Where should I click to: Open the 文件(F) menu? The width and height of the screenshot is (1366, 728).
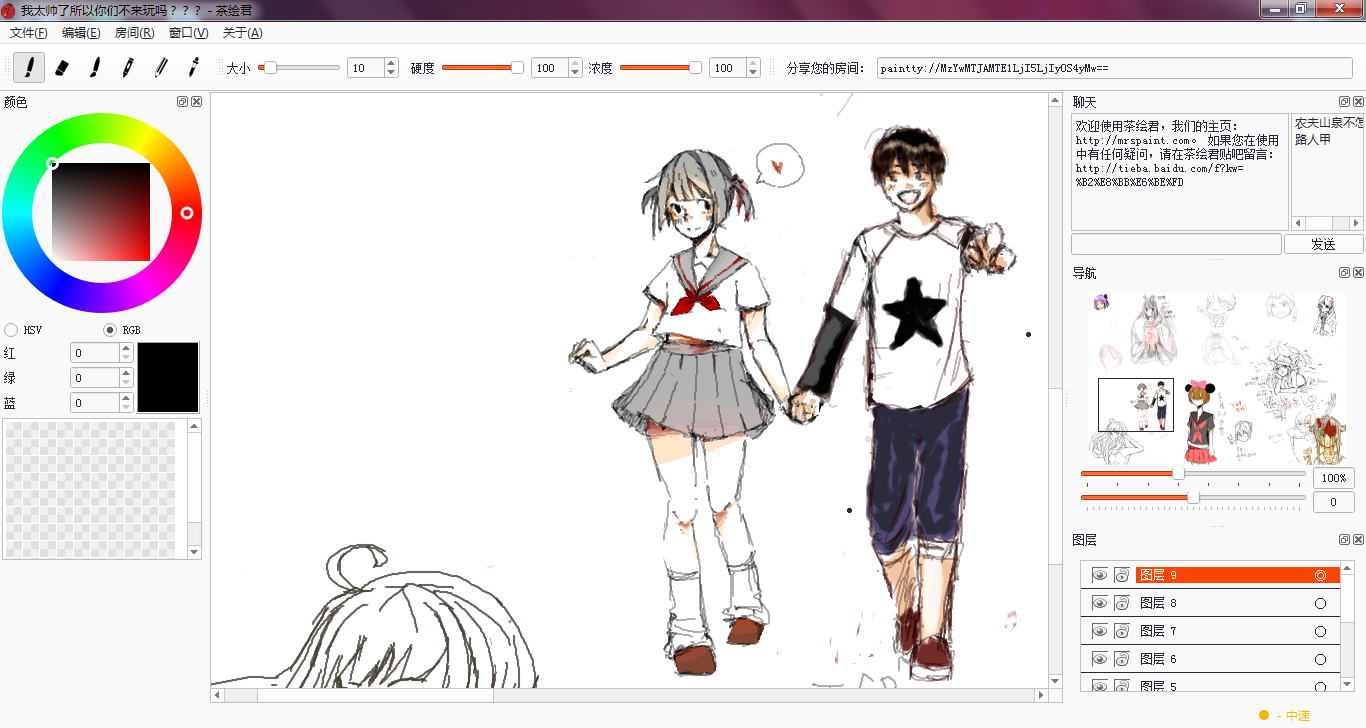click(29, 33)
